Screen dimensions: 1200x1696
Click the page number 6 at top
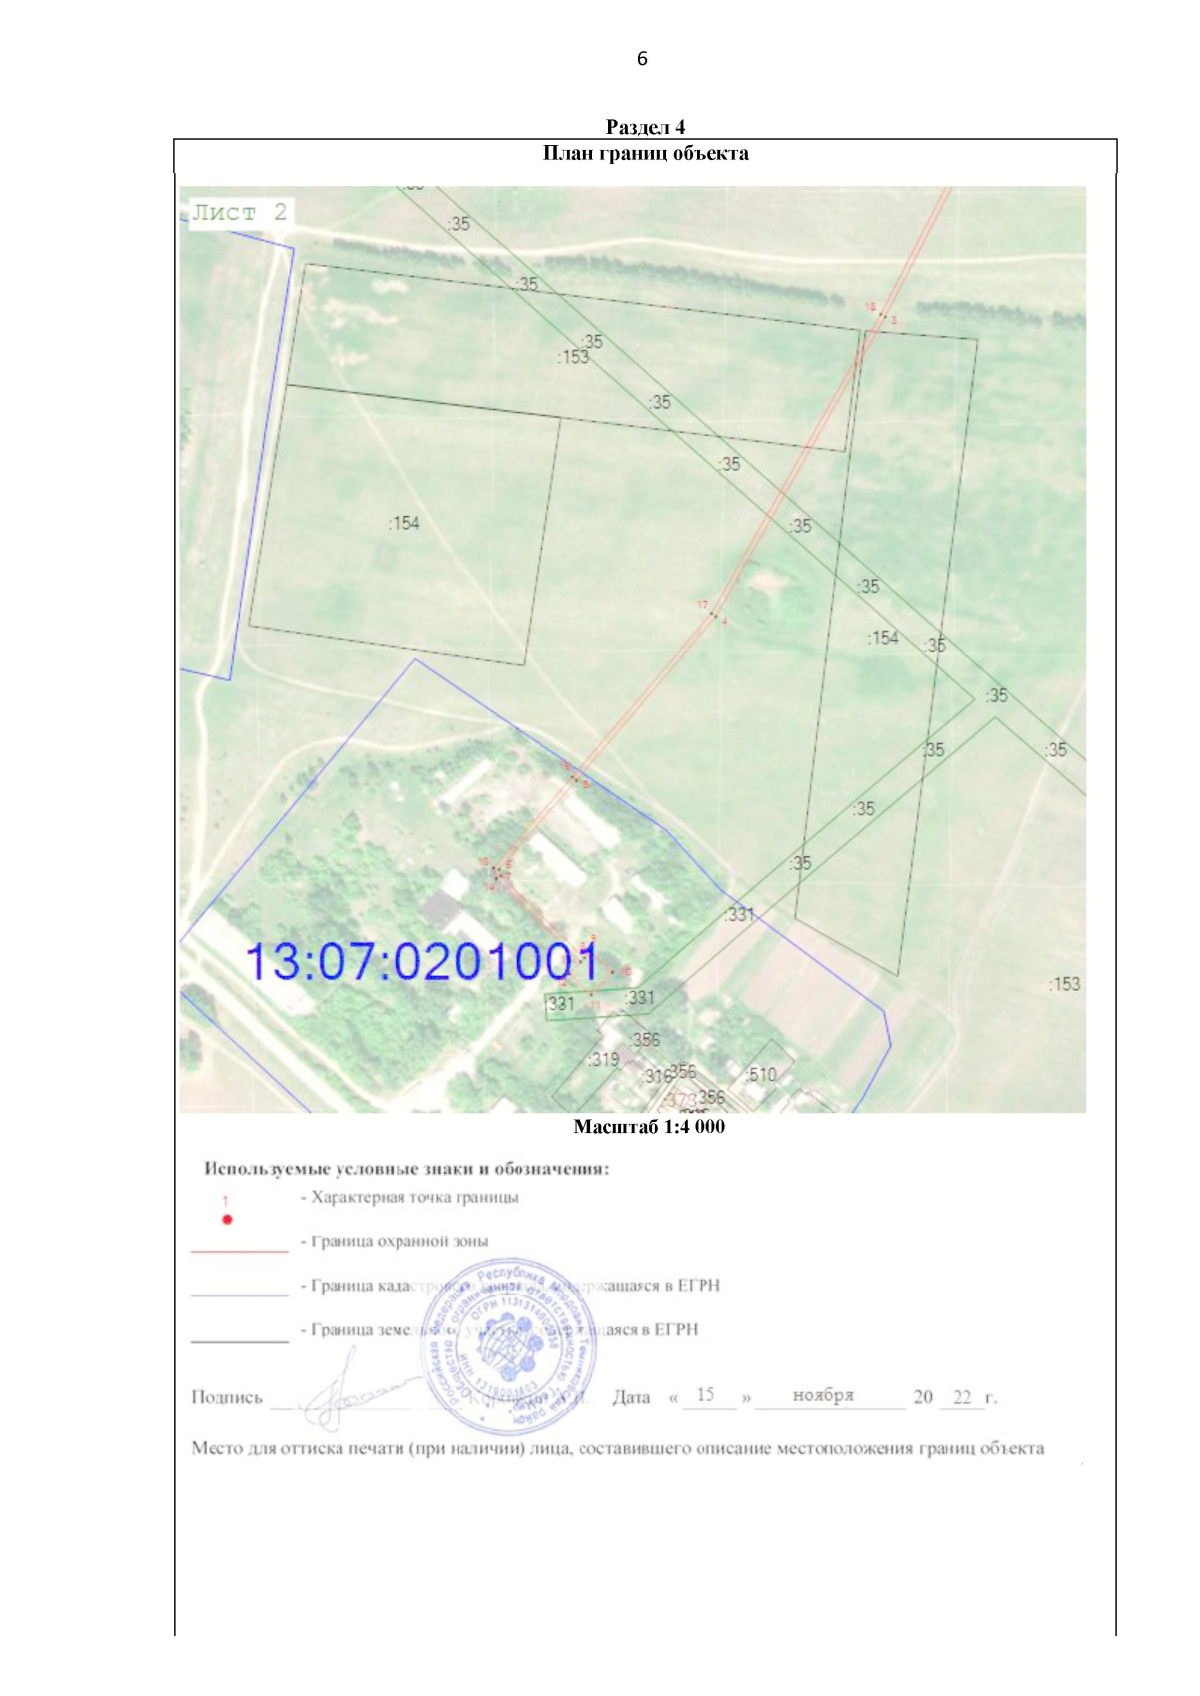[x=642, y=59]
